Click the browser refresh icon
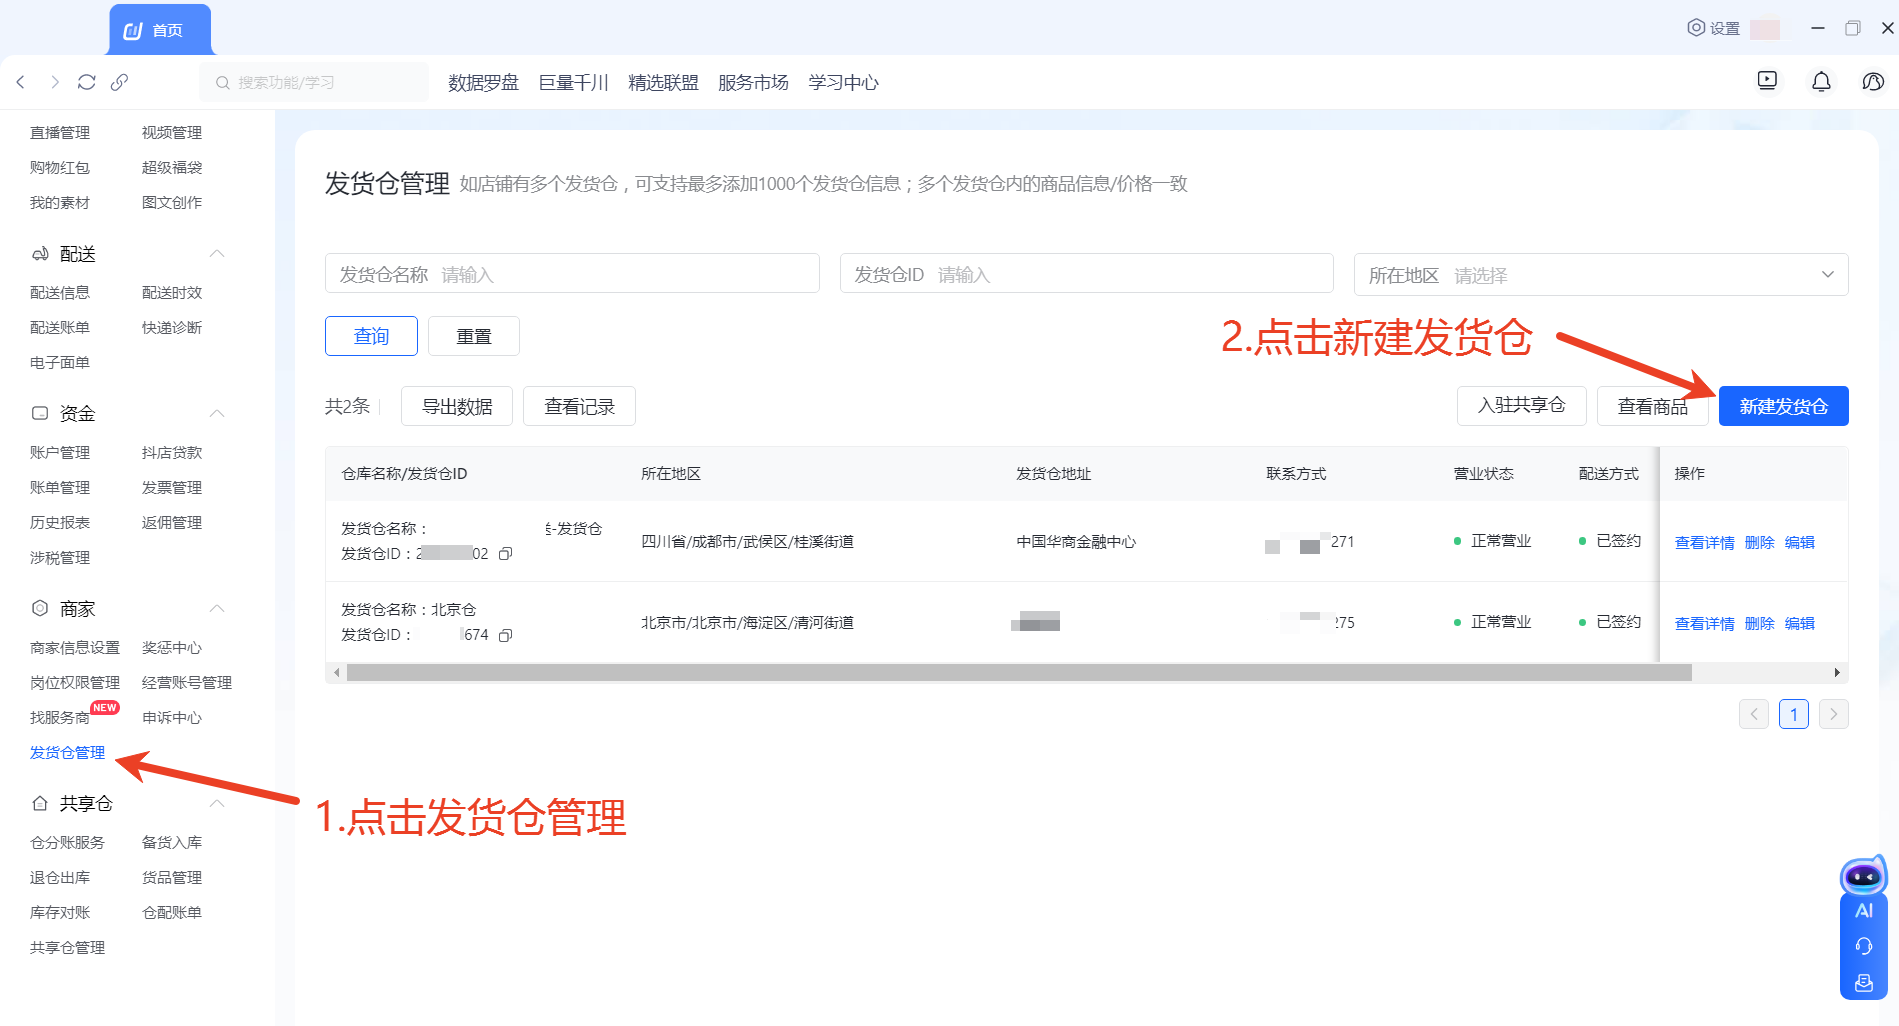Image resolution: width=1899 pixels, height=1026 pixels. 87,82
